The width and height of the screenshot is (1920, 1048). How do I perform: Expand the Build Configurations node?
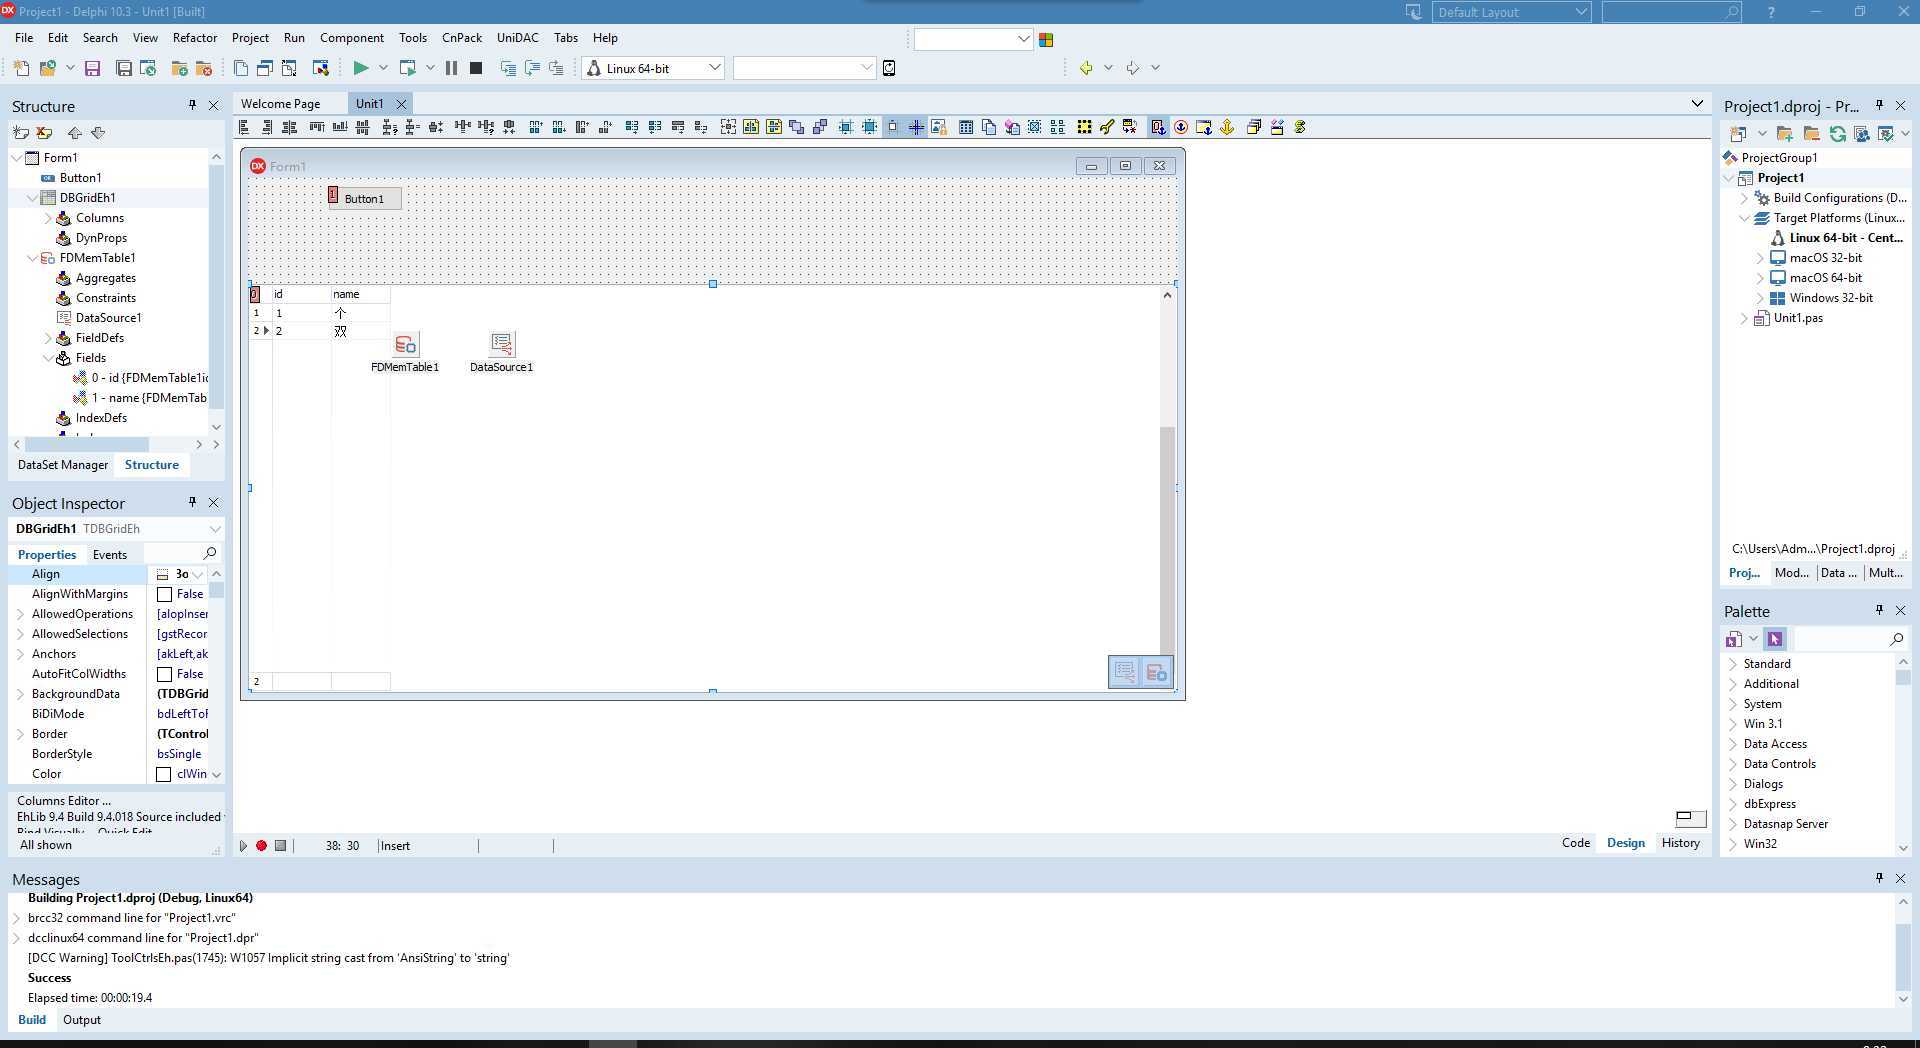(1745, 198)
